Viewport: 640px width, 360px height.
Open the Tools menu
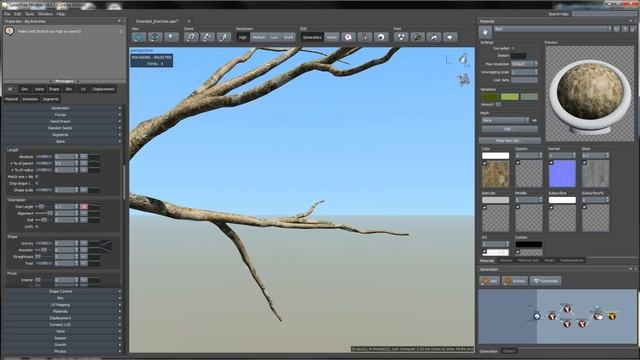(29, 14)
